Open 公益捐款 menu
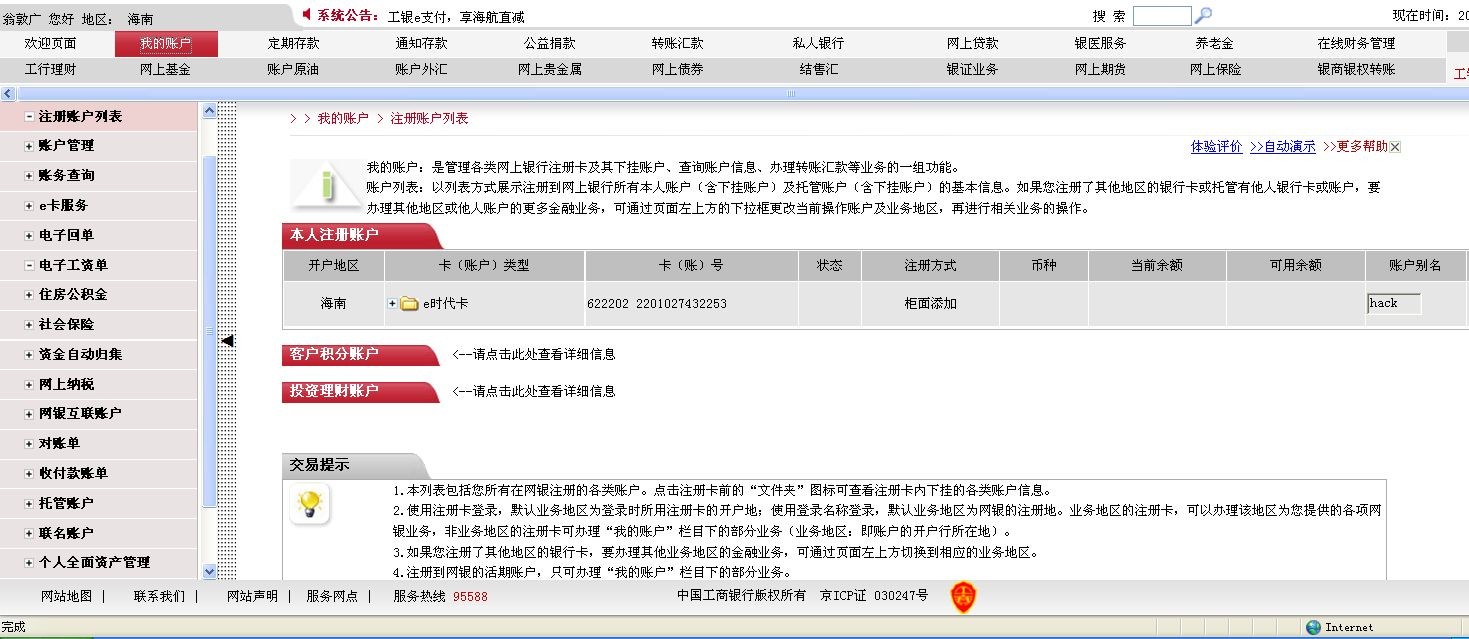 549,44
